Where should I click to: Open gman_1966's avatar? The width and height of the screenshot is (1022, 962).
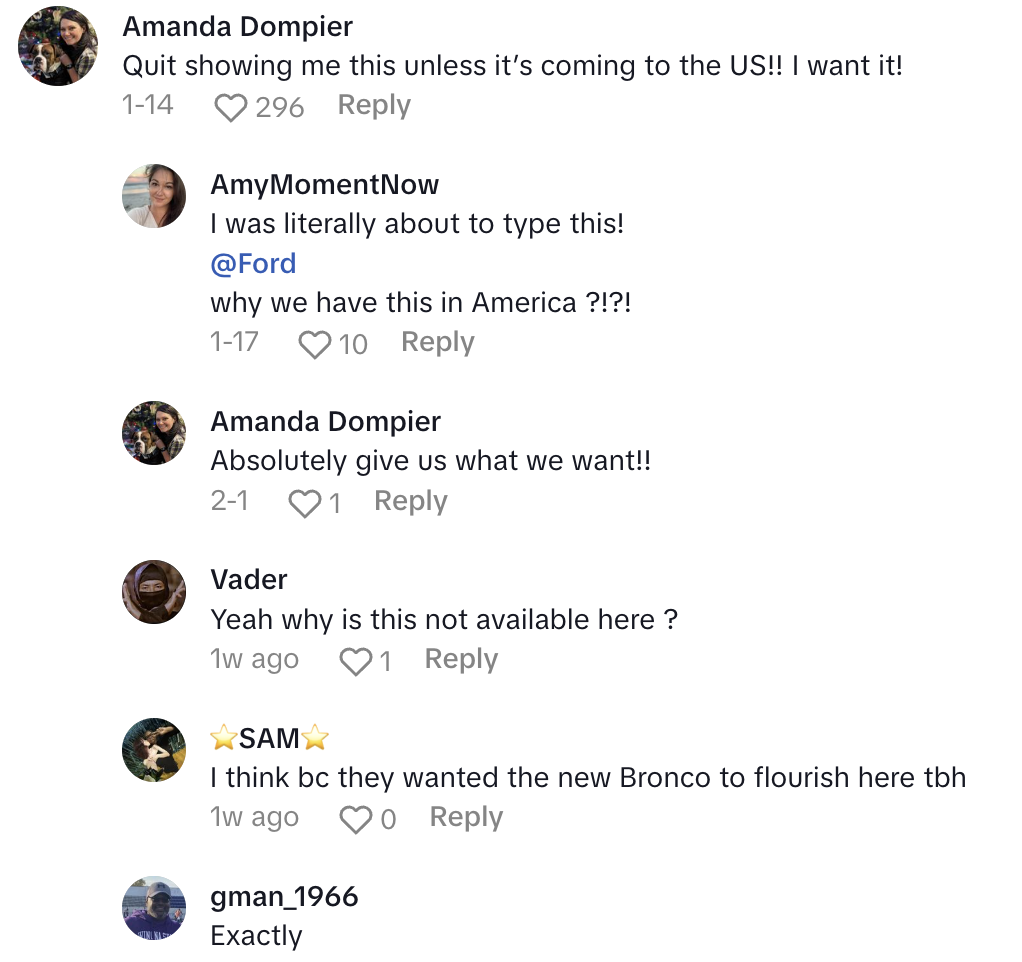click(x=154, y=907)
